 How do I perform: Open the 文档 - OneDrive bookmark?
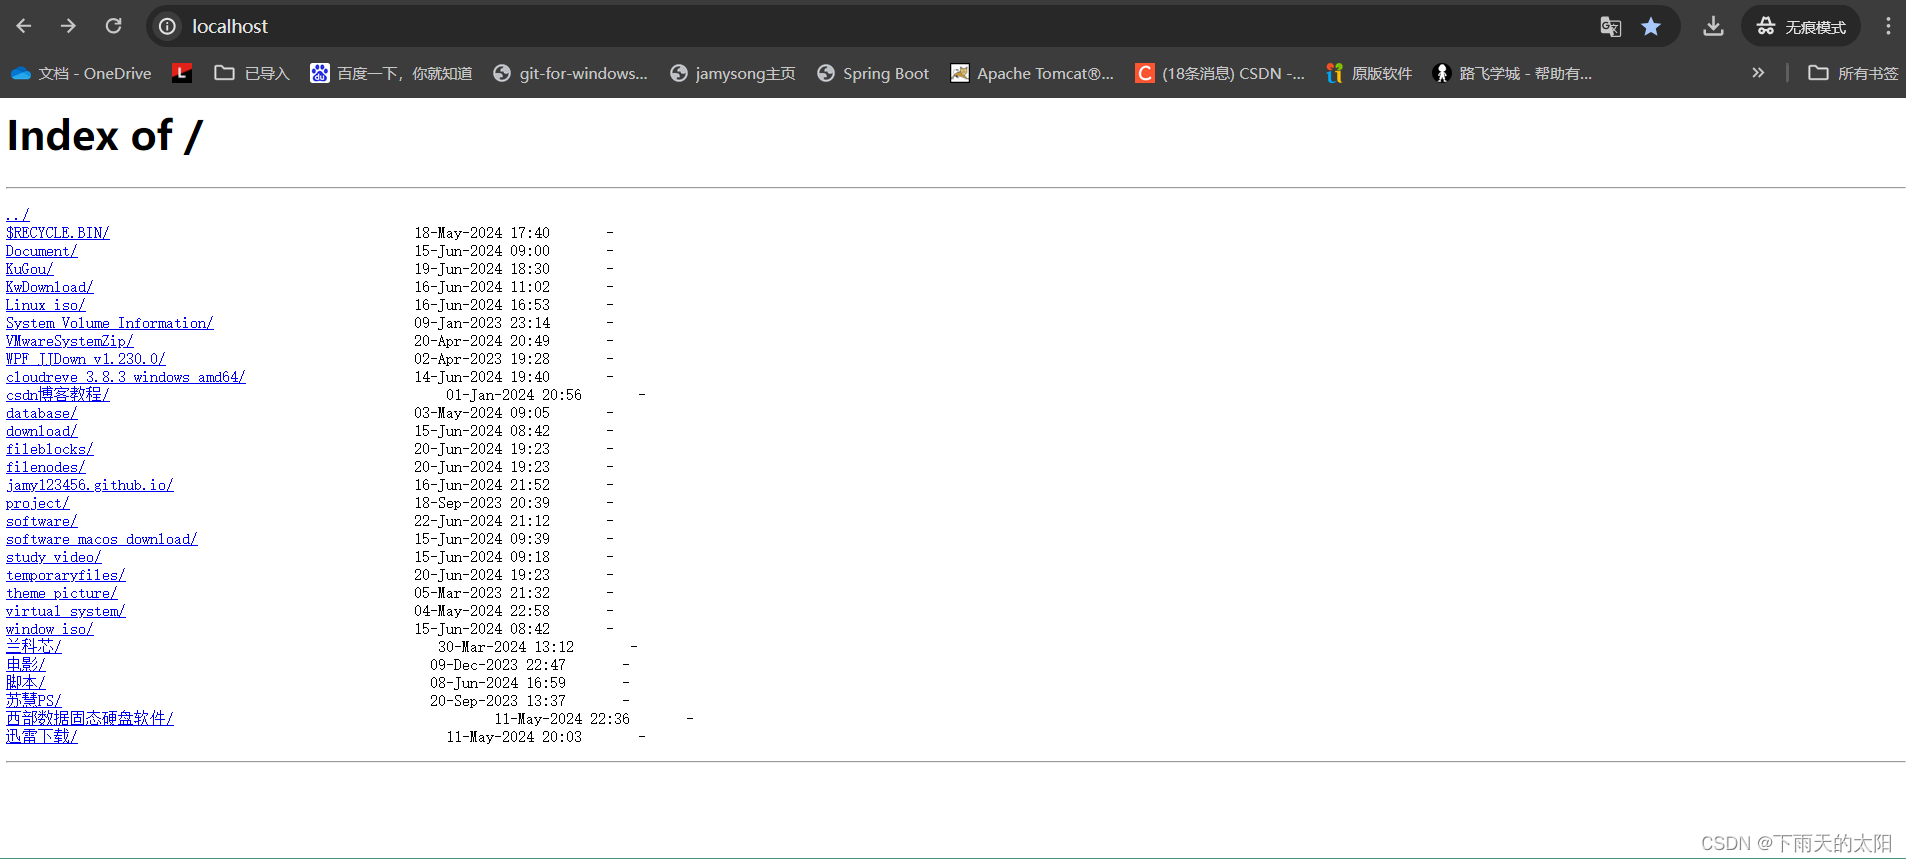(81, 73)
